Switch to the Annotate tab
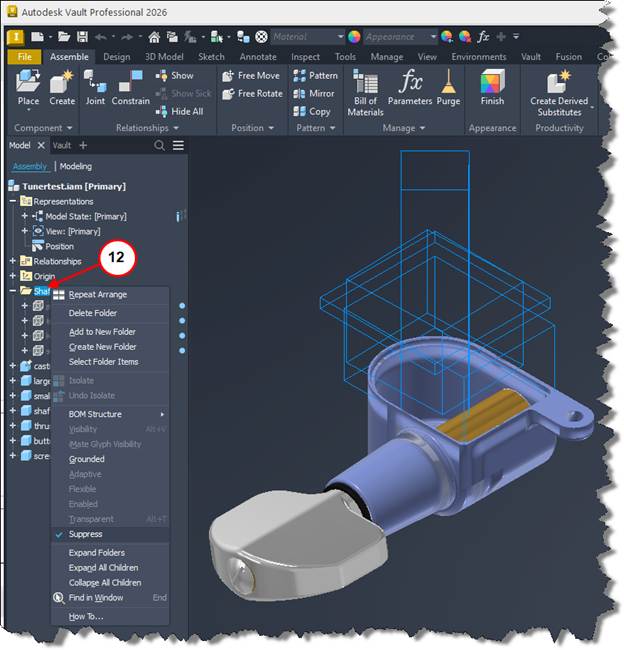 (258, 57)
